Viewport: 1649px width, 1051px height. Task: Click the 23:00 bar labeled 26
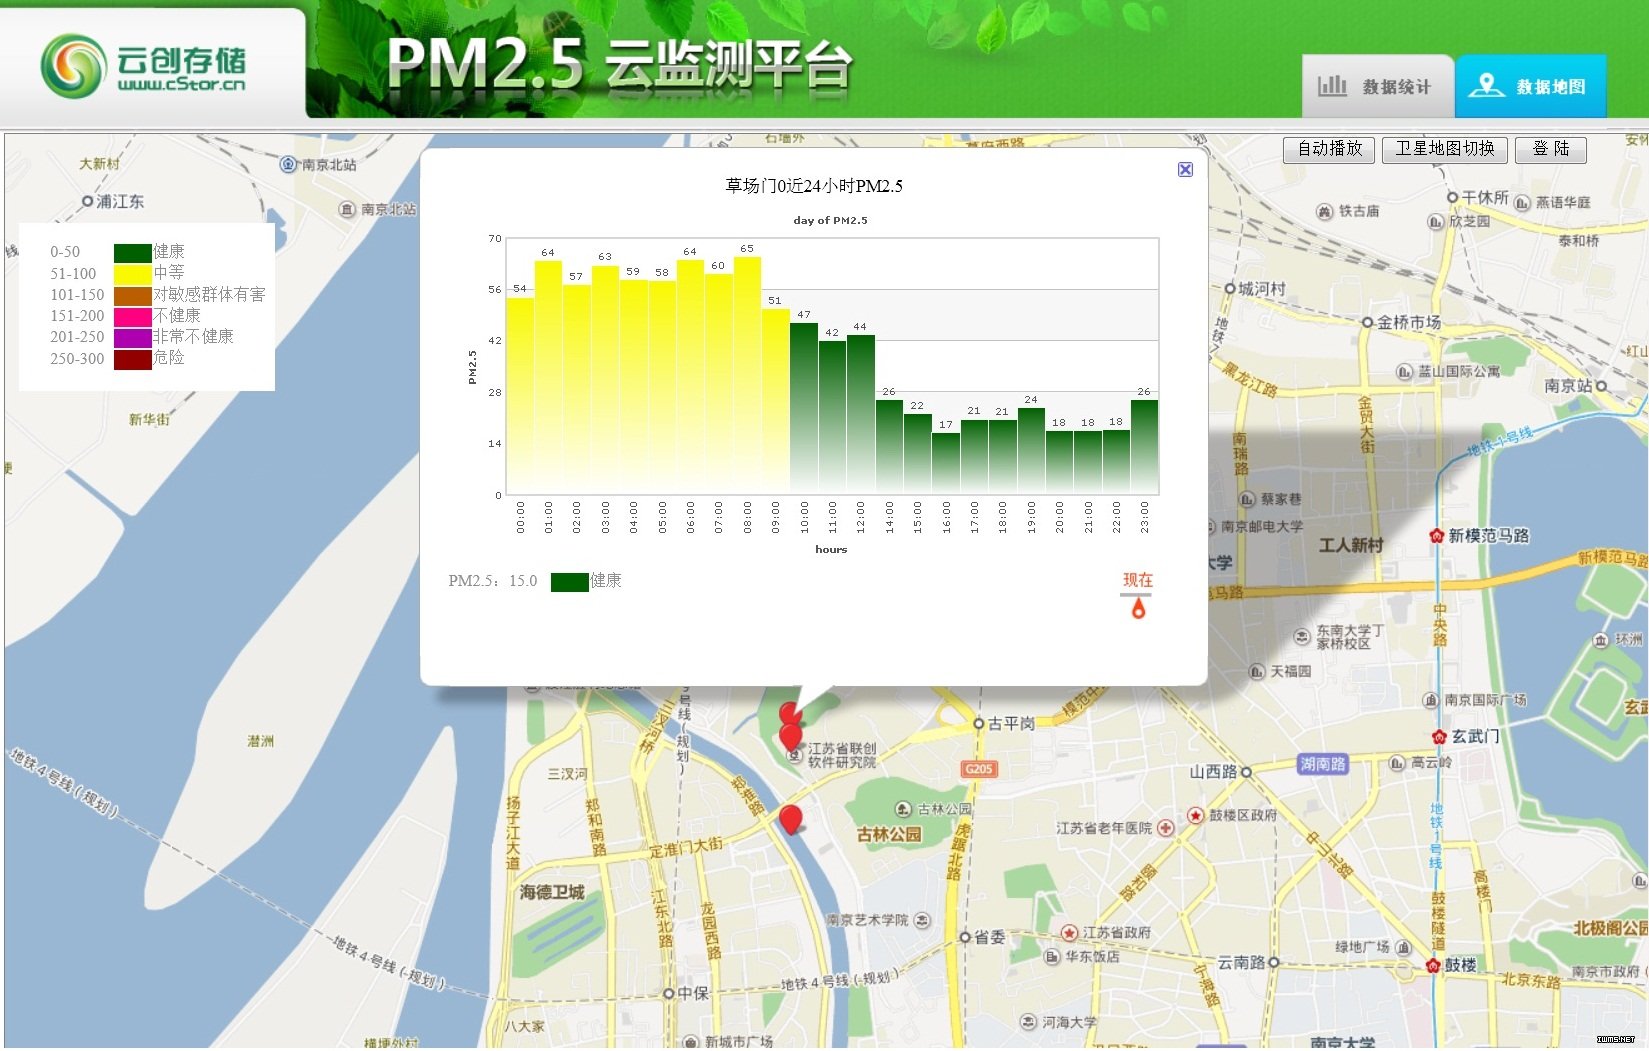pyautogui.click(x=1144, y=447)
